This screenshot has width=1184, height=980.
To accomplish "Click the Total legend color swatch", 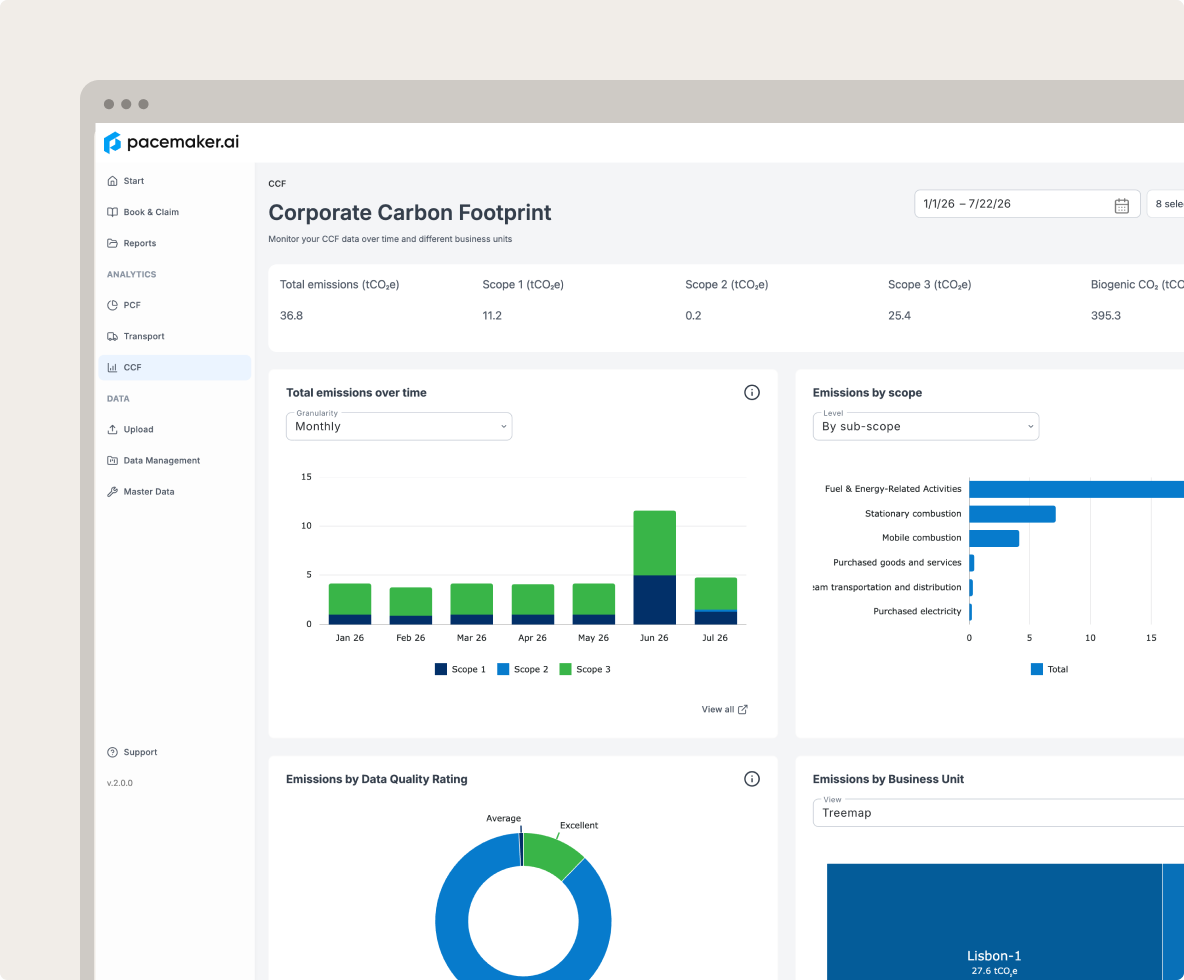I will click(1037, 669).
